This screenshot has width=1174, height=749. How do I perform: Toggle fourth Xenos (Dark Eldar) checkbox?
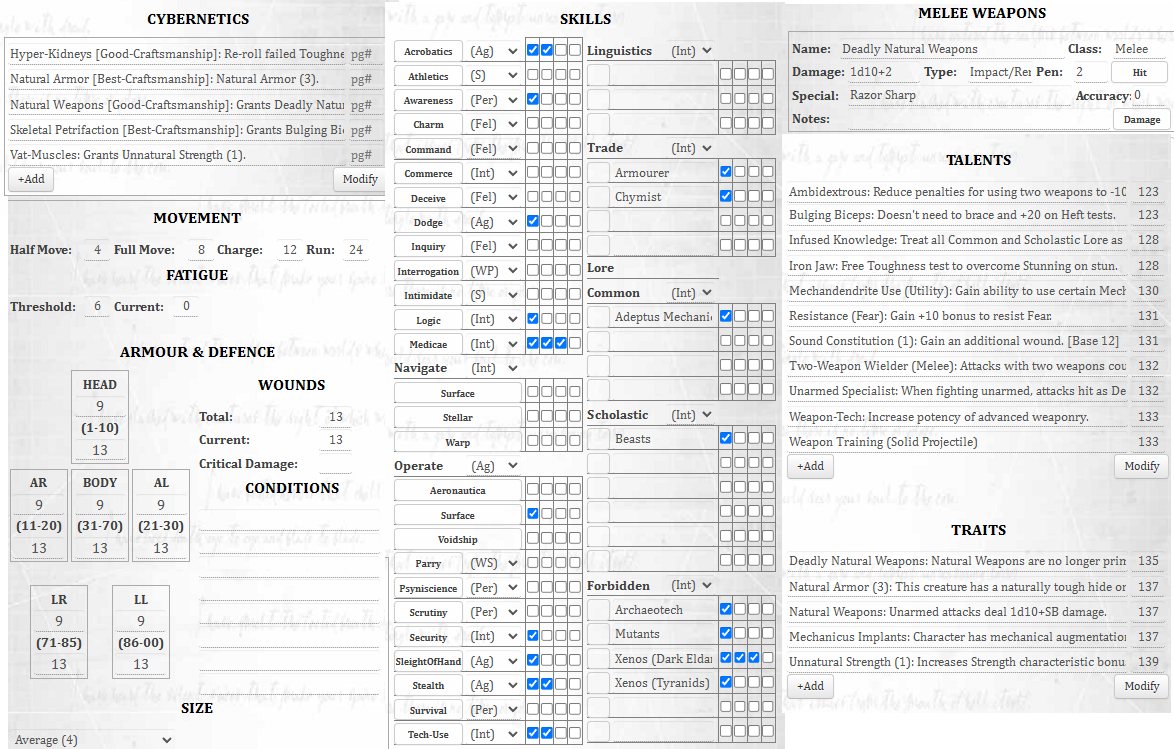click(767, 658)
